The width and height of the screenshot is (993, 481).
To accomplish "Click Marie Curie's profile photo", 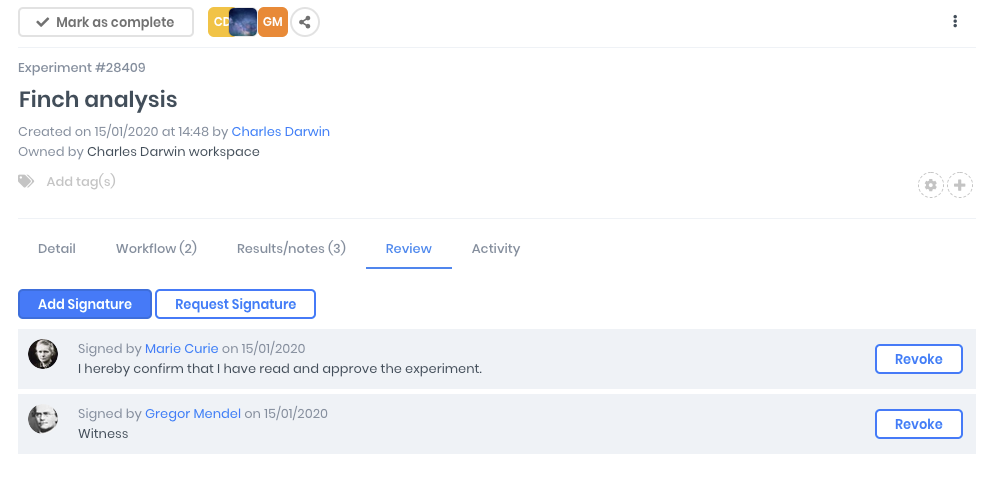I will point(43,354).
